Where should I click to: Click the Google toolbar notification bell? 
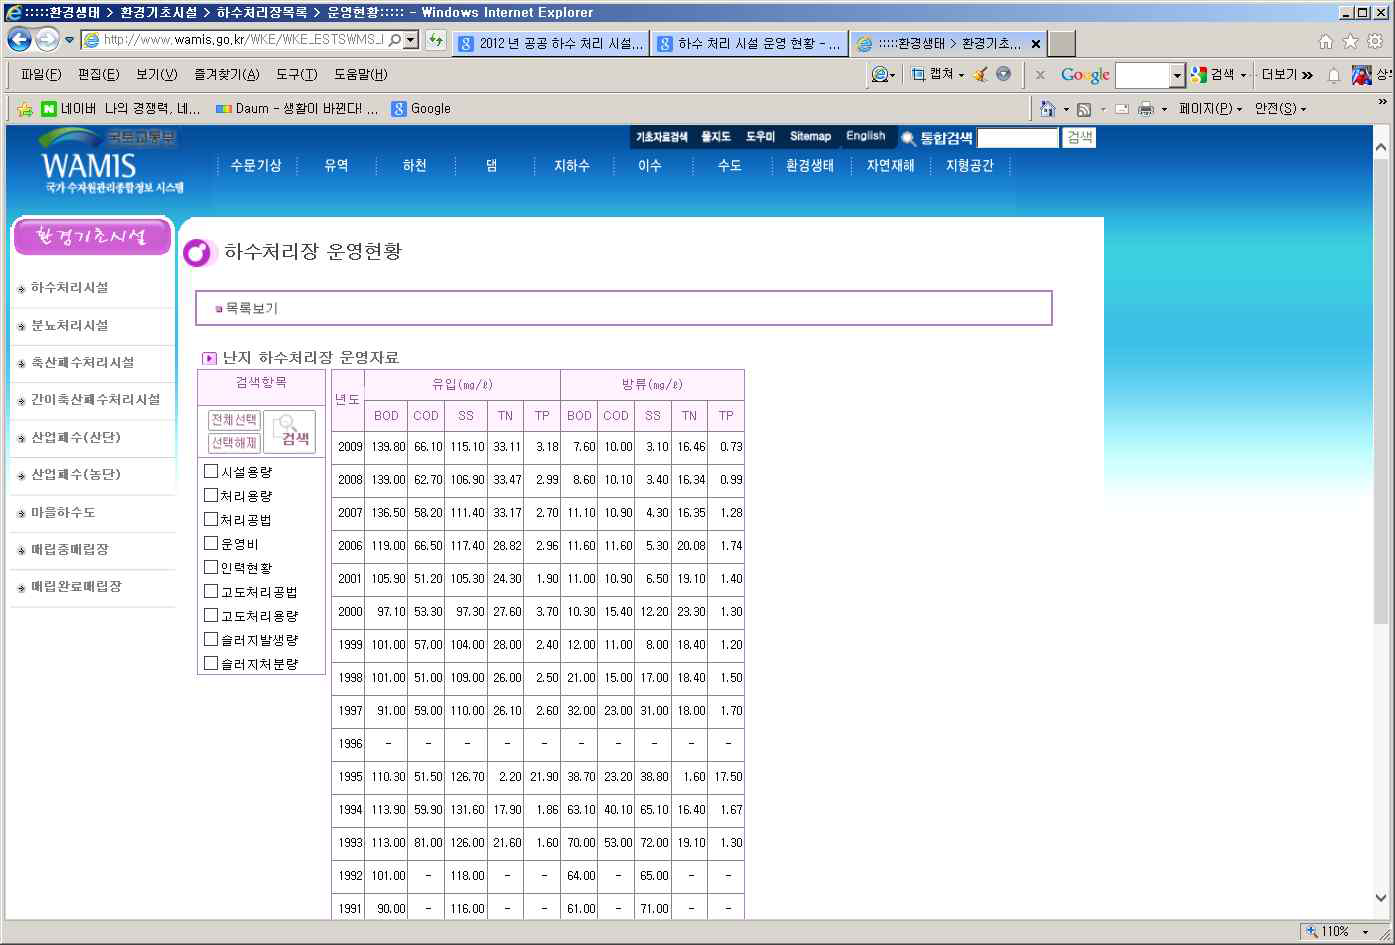coord(1334,75)
